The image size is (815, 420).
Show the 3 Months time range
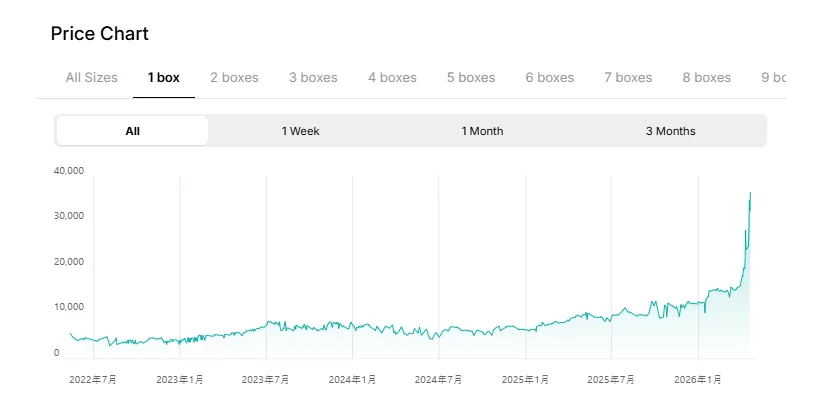(x=670, y=131)
